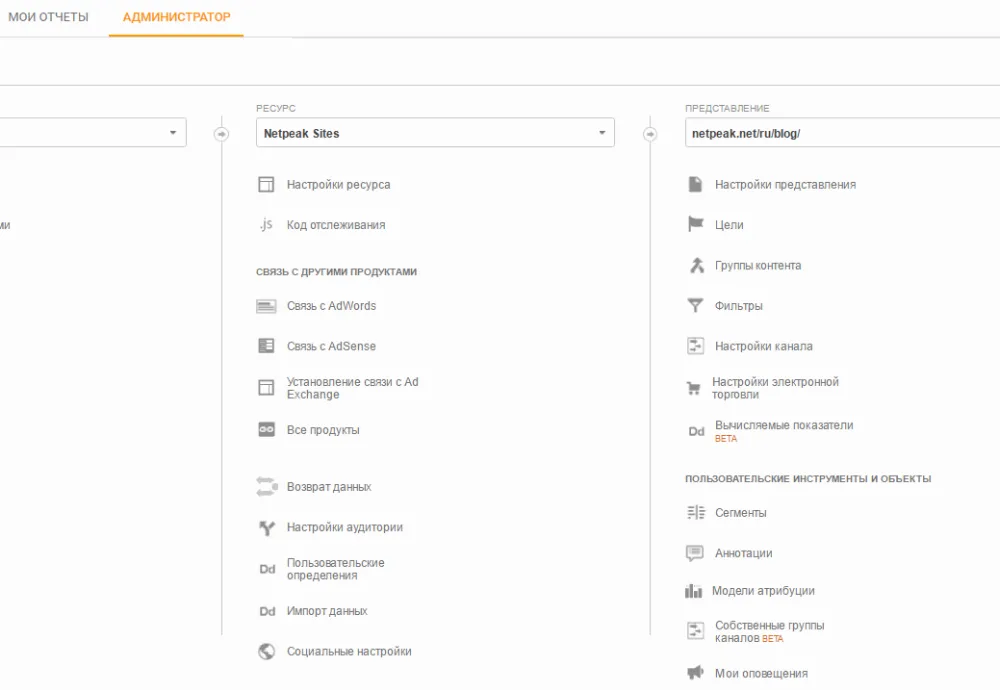
Task: Click the Возврат данных arrows icon
Action: pyautogui.click(x=267, y=487)
